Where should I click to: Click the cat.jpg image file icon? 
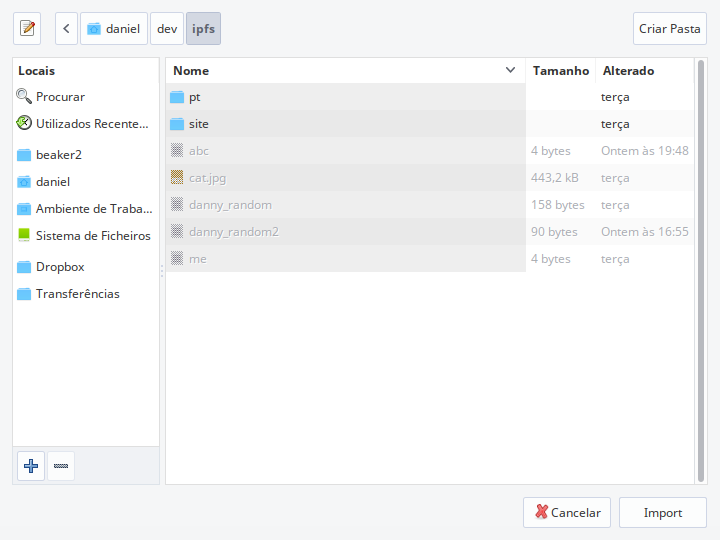[x=177, y=177]
